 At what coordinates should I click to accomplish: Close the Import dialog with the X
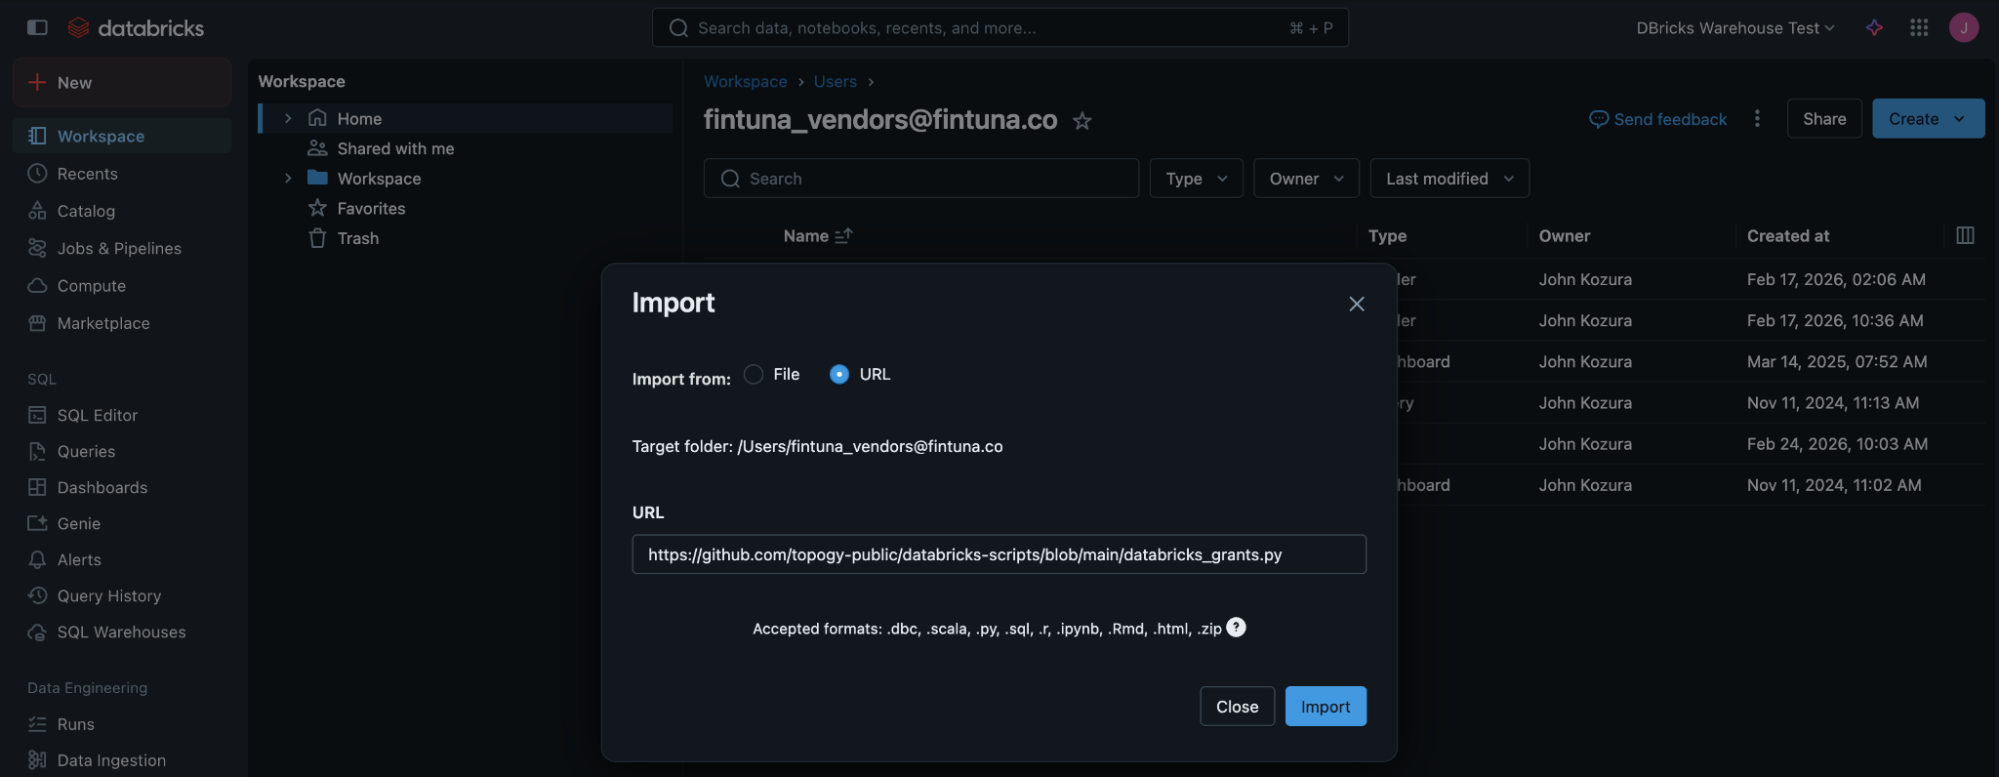[x=1356, y=304]
